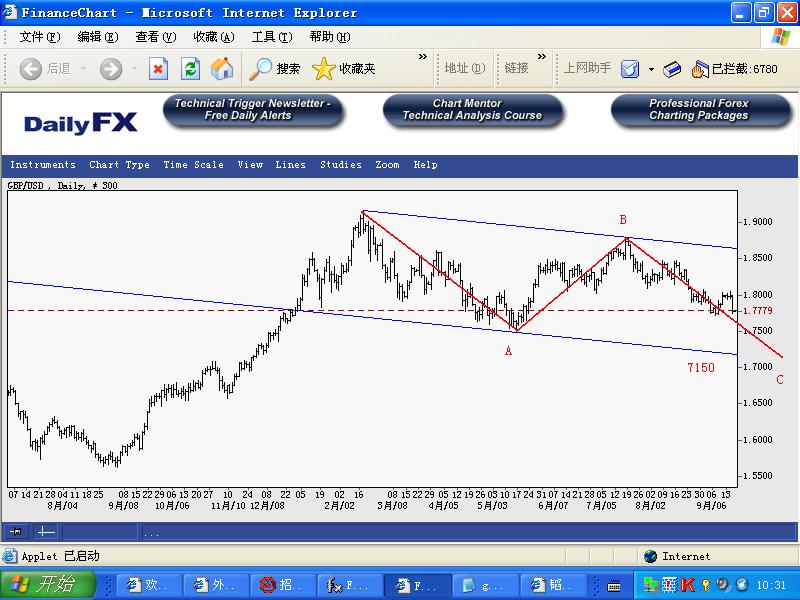Viewport: 800px width, 600px height.
Task: Click the eraser icon next to mail dropdown
Action: (x=672, y=69)
